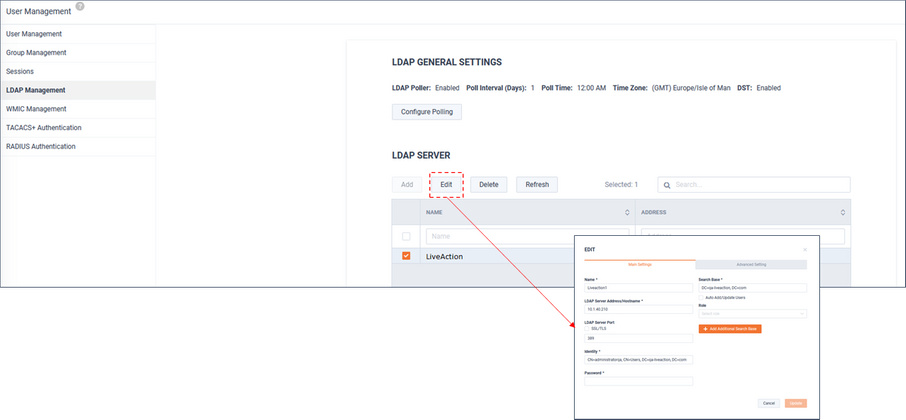Switch to Advanced Setting tab

(751, 265)
